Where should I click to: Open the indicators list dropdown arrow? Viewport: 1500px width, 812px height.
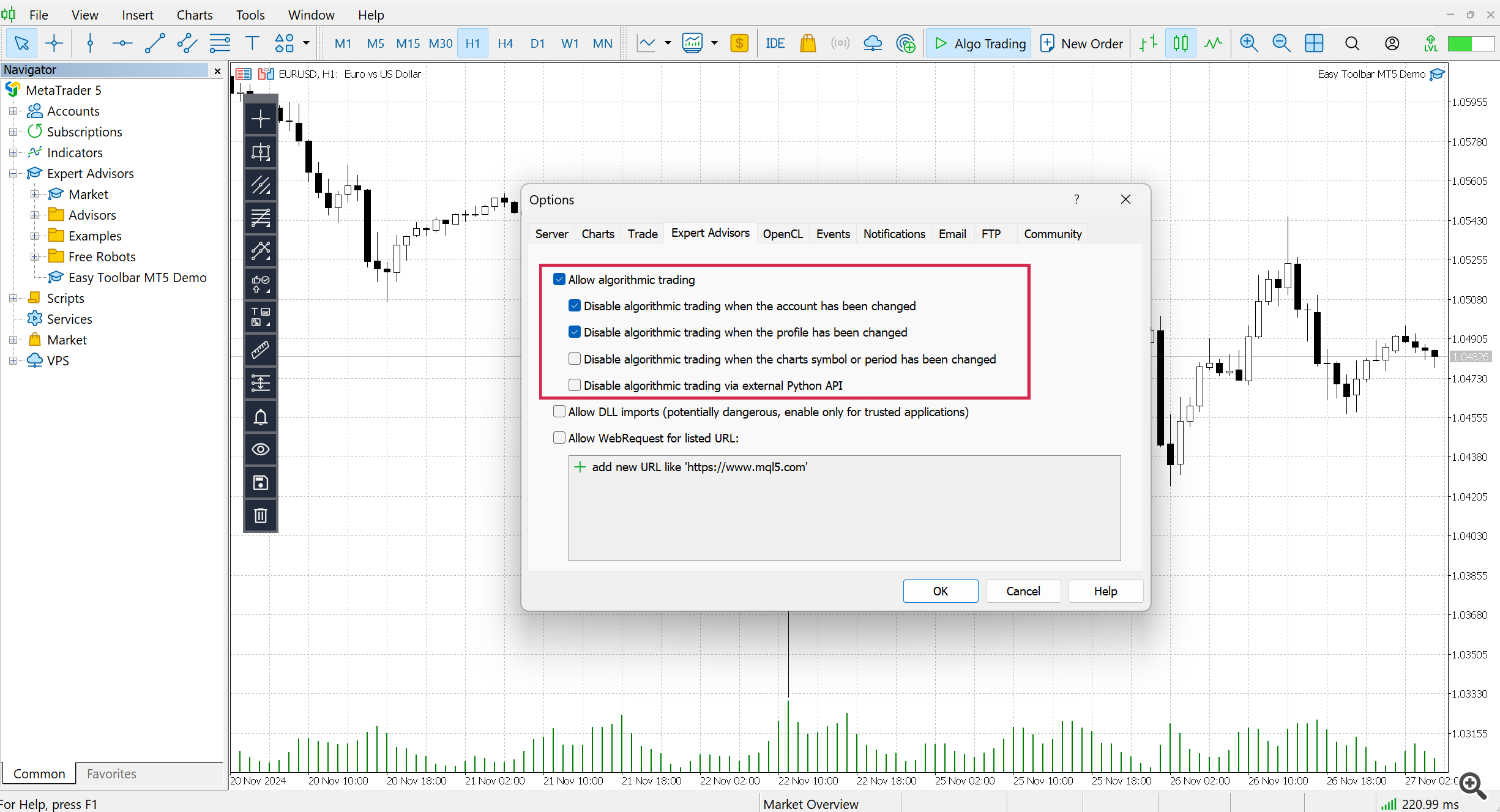667,43
